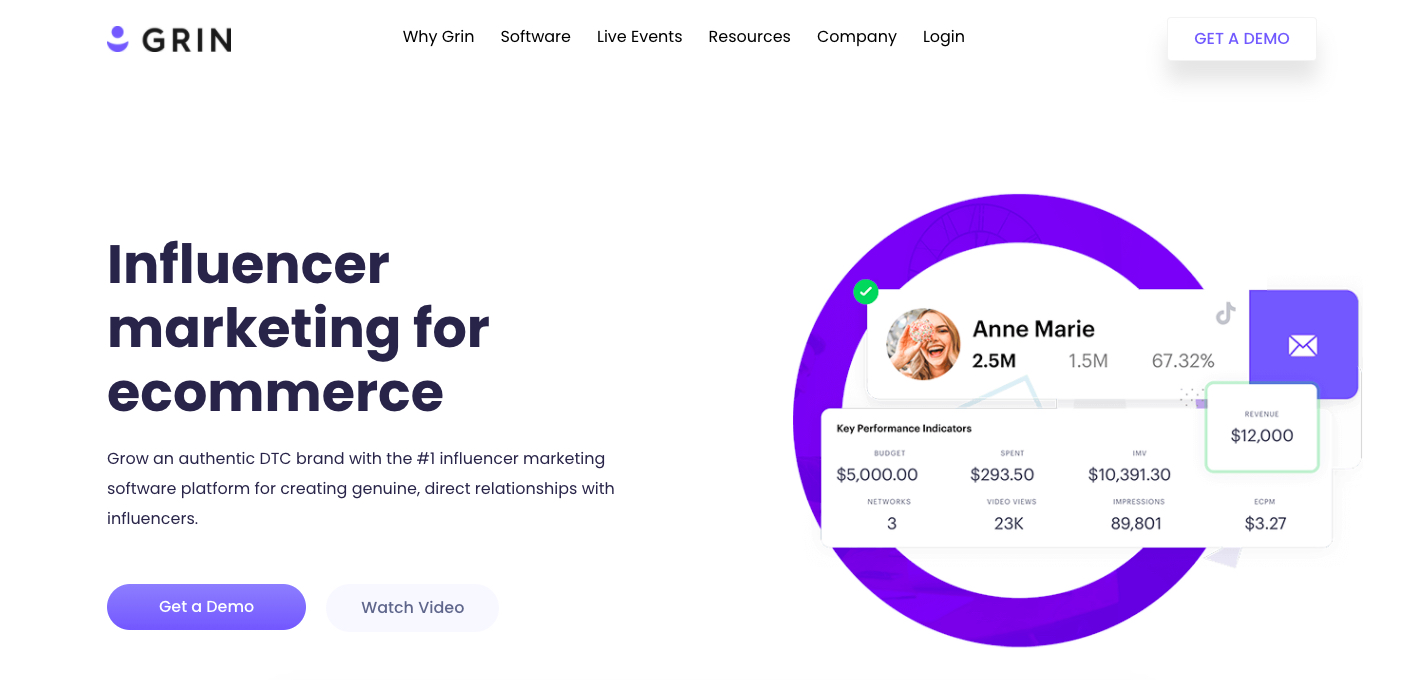Click the $12,000 revenue card

point(1262,427)
